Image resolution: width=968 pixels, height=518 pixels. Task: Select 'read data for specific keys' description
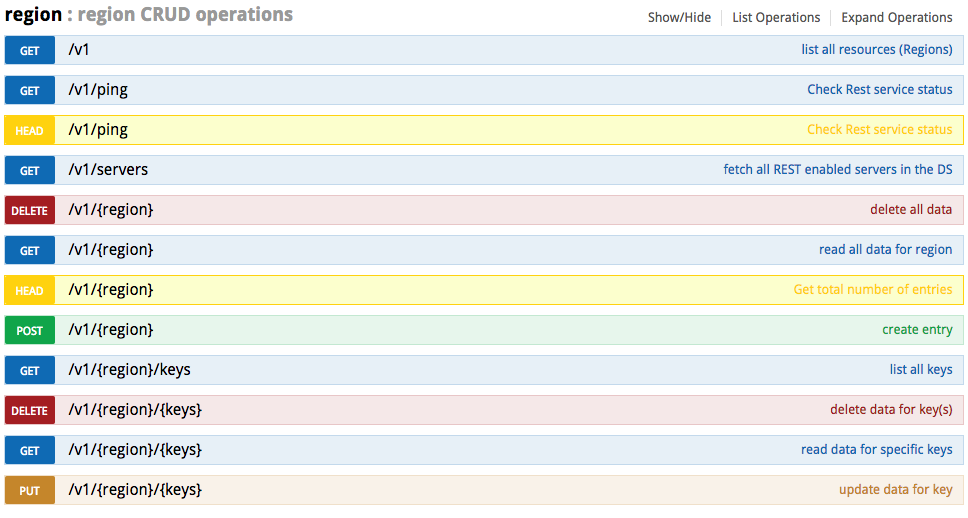point(876,450)
